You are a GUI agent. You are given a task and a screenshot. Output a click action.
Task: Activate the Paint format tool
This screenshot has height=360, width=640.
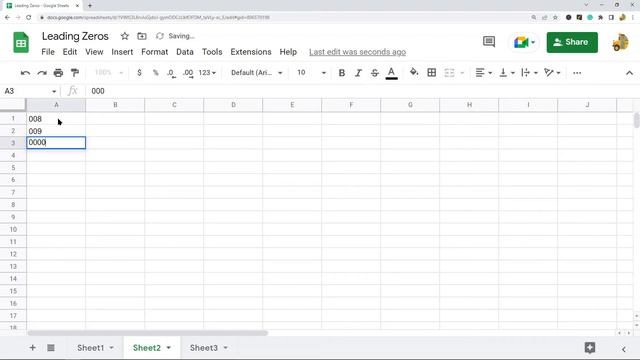(x=75, y=73)
